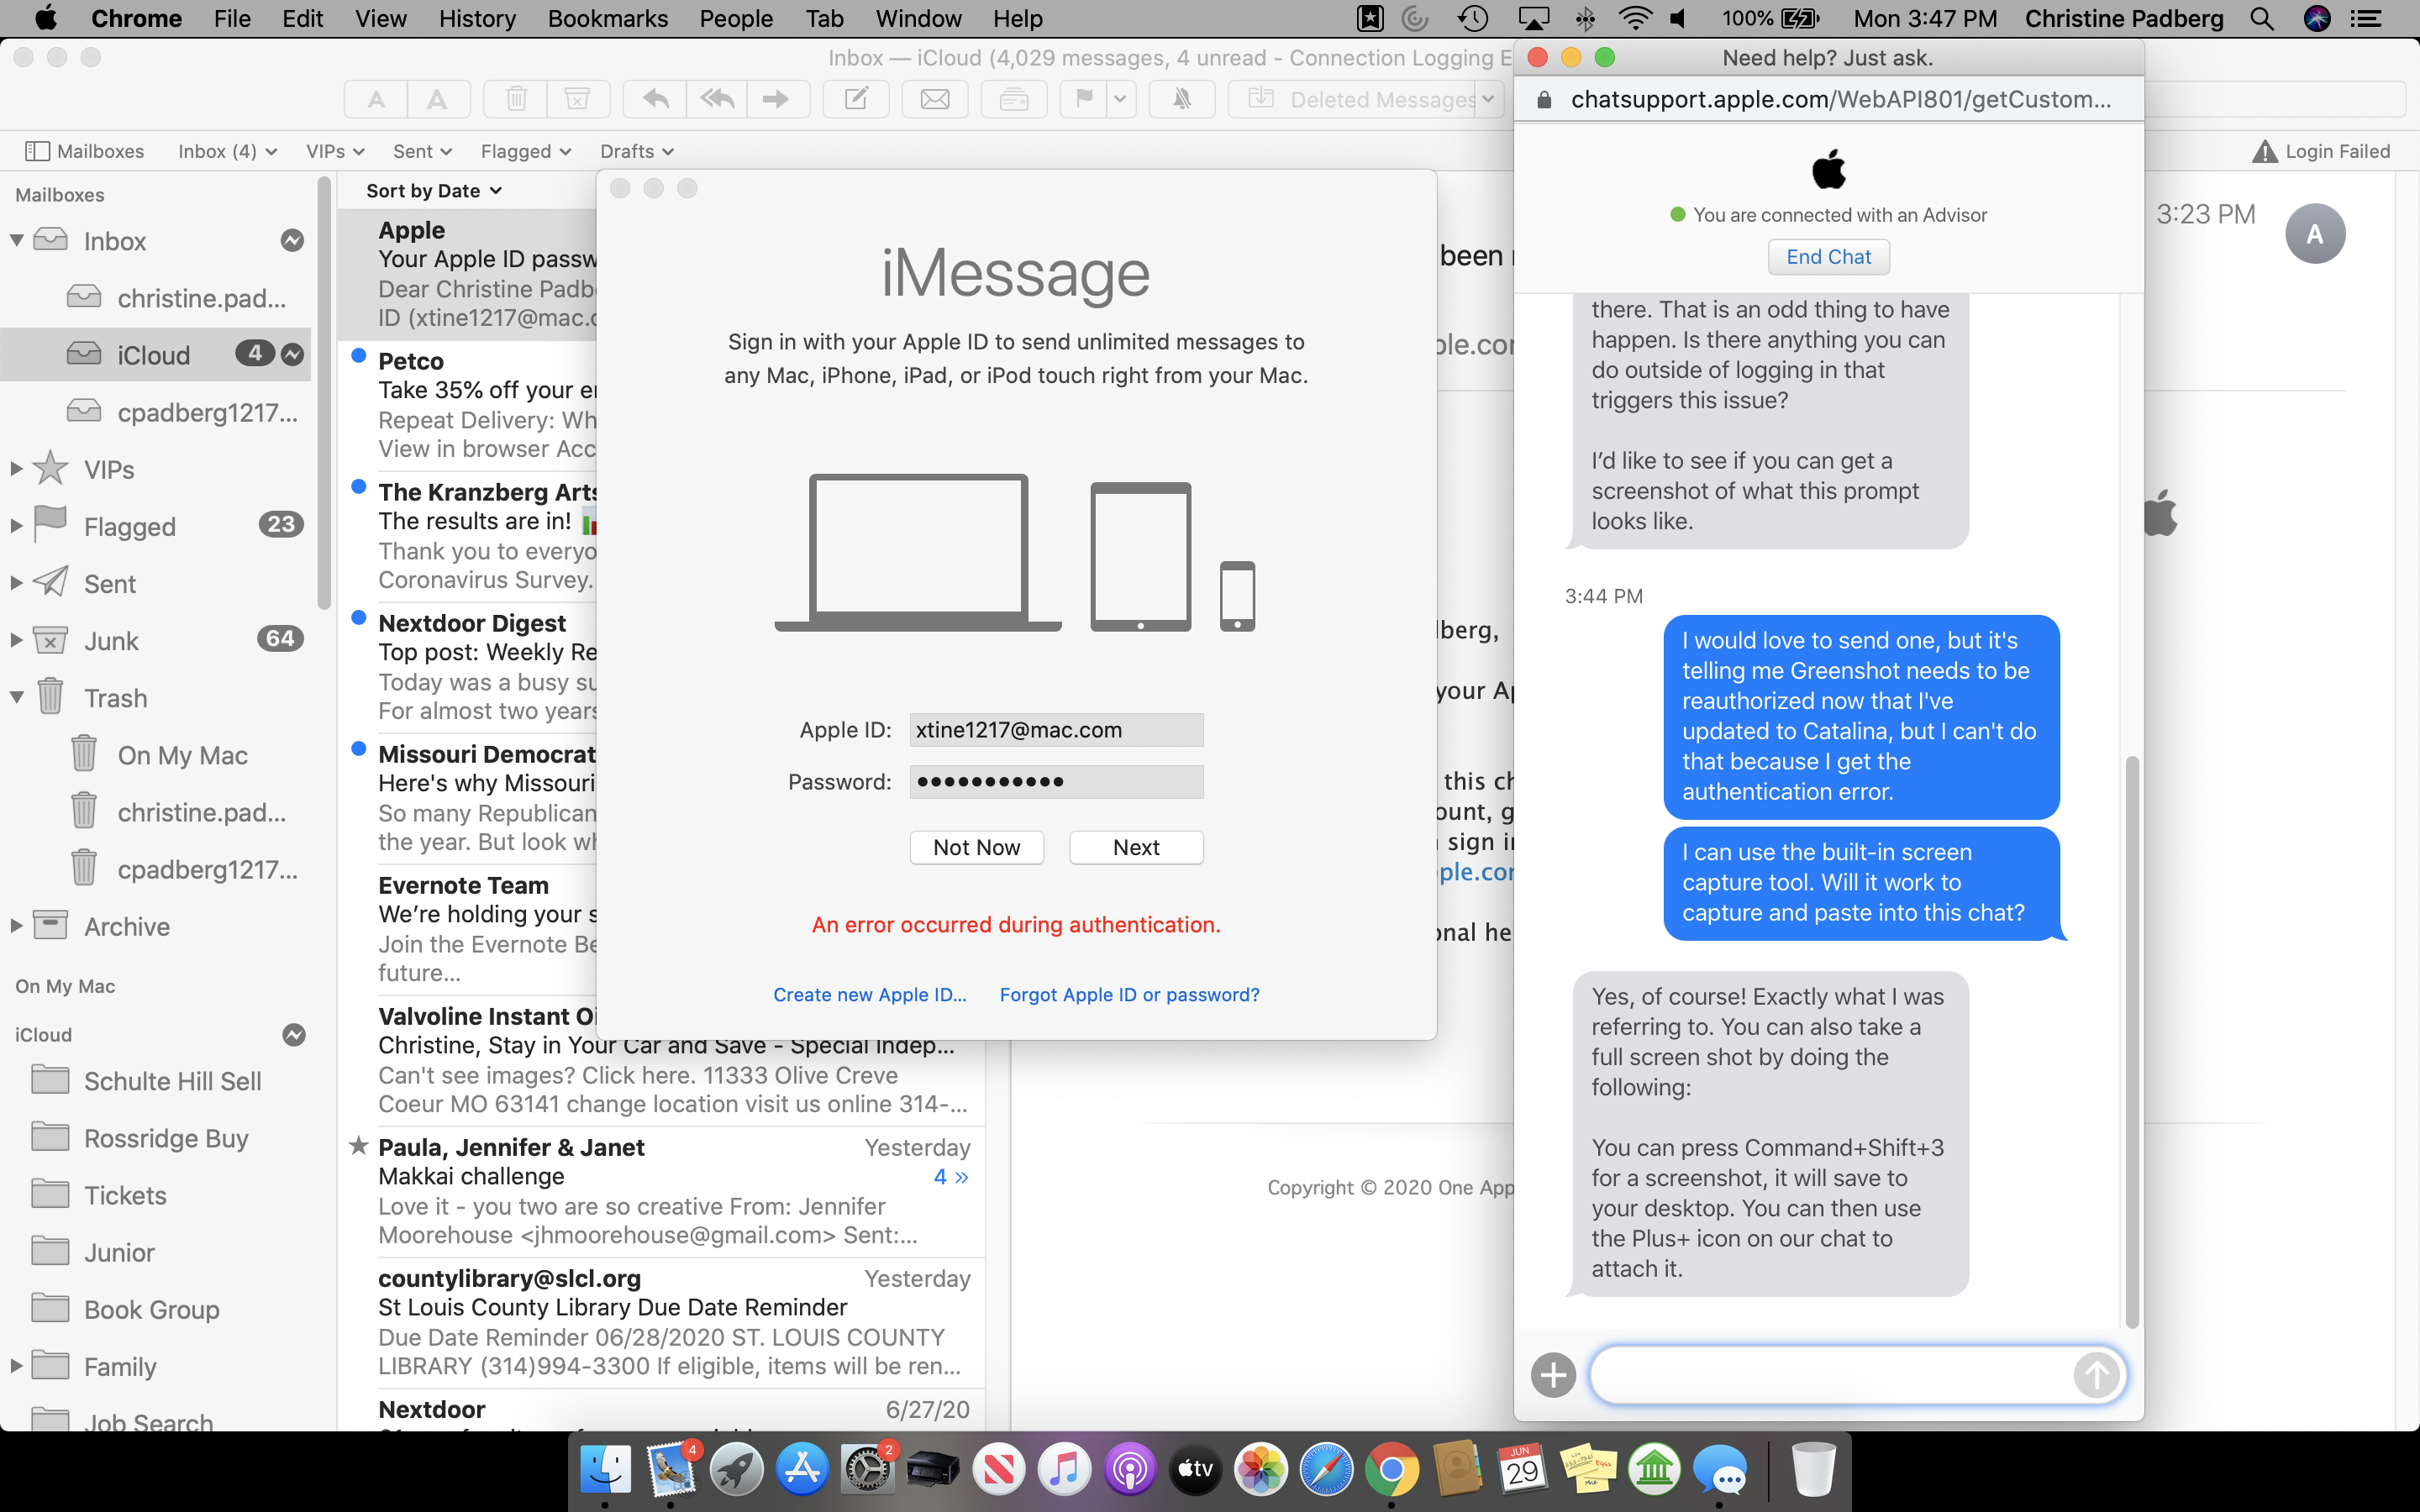This screenshot has width=2420, height=1512.
Task: Open the Sort by Date dropdown
Action: point(433,191)
